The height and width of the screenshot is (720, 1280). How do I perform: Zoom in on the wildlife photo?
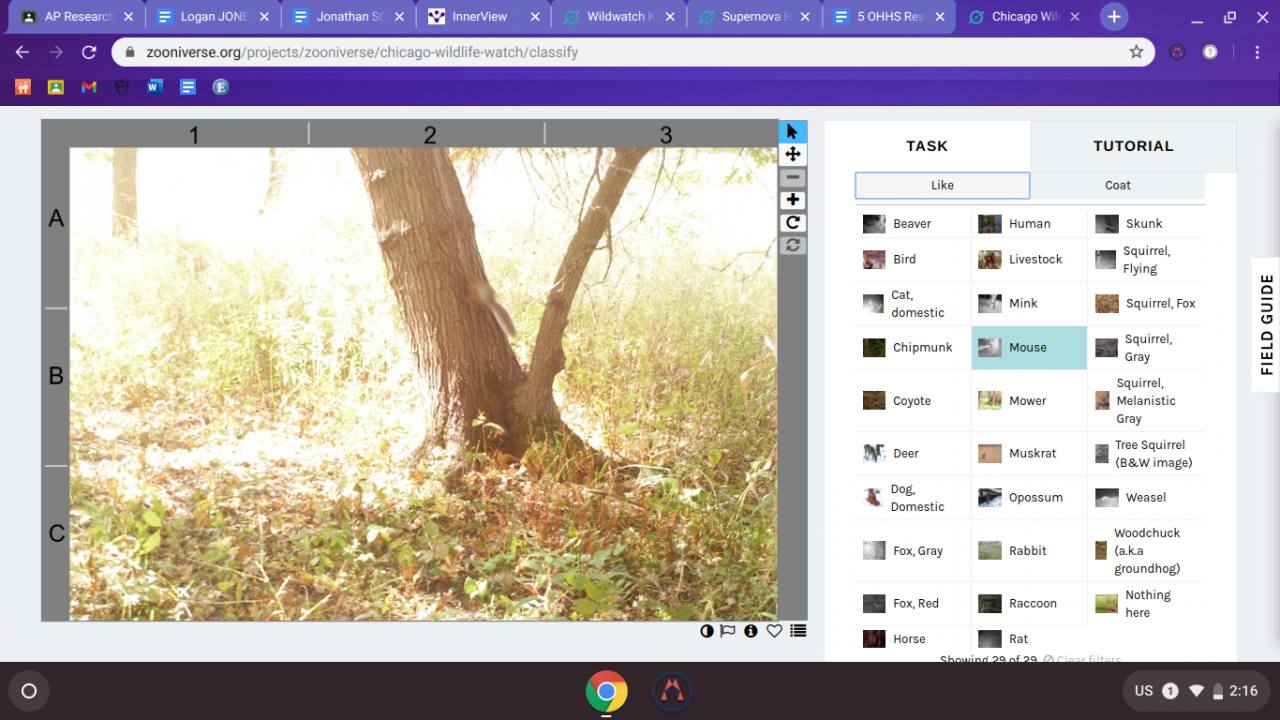coord(793,200)
